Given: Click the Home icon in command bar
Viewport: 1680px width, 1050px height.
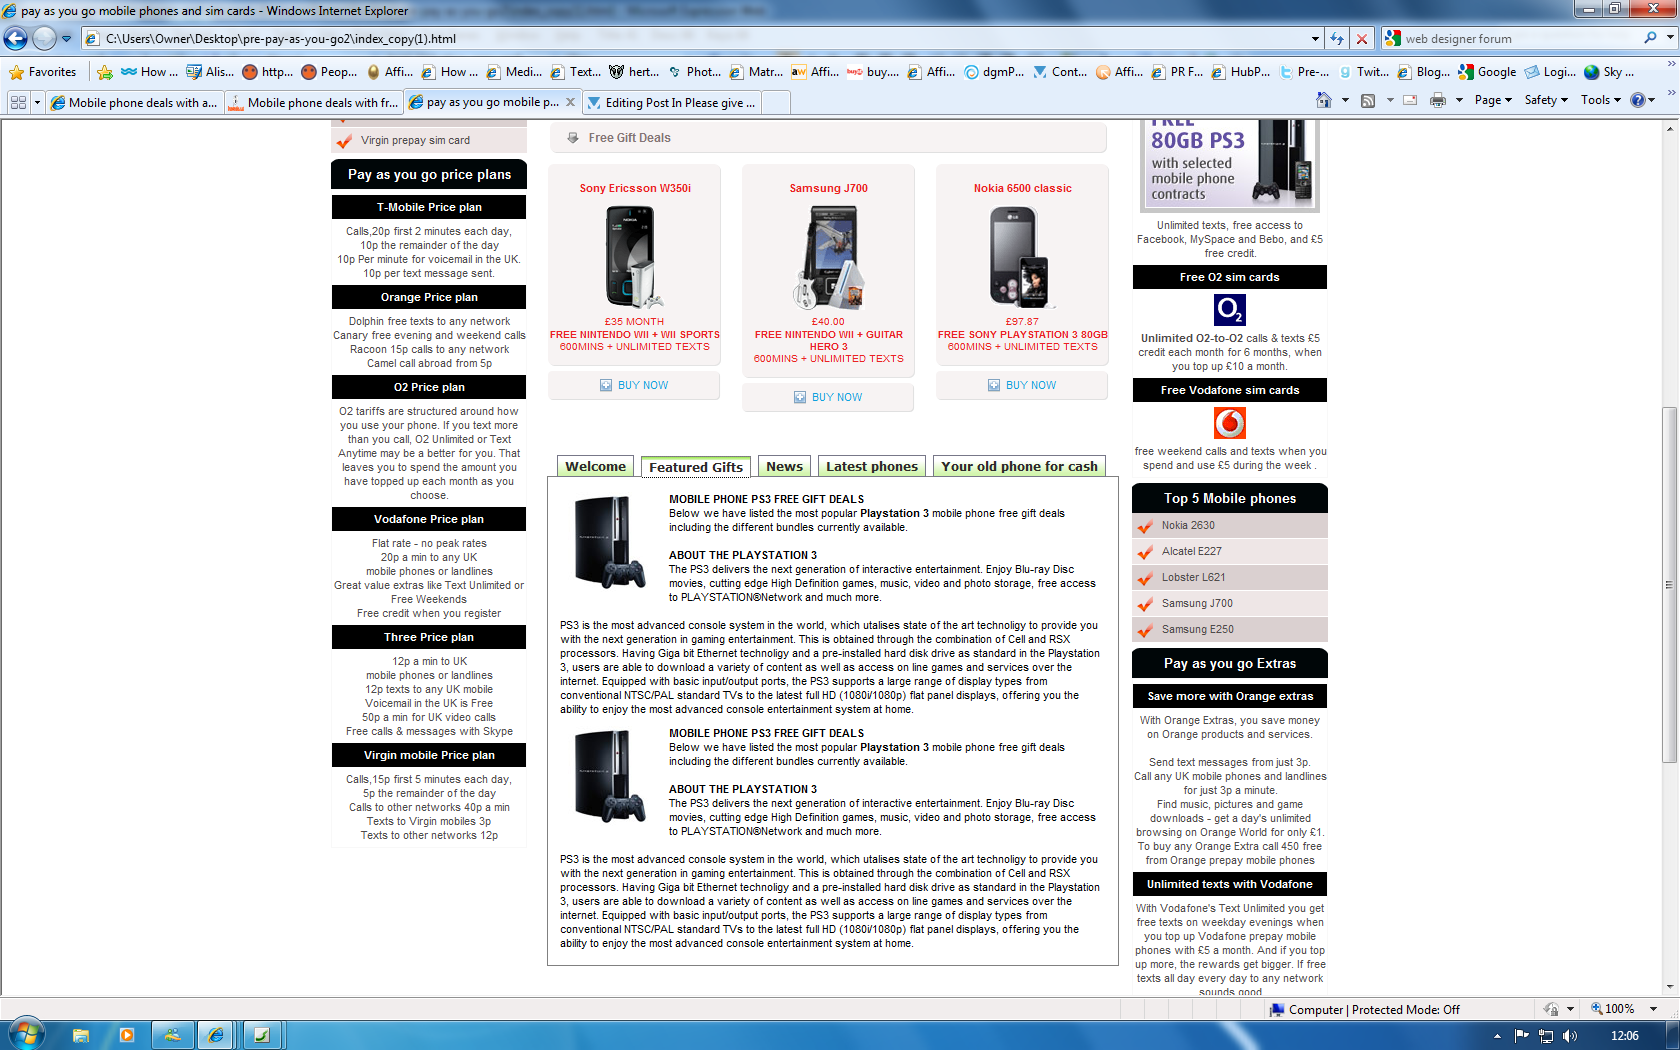Looking at the screenshot, I should [x=1324, y=100].
